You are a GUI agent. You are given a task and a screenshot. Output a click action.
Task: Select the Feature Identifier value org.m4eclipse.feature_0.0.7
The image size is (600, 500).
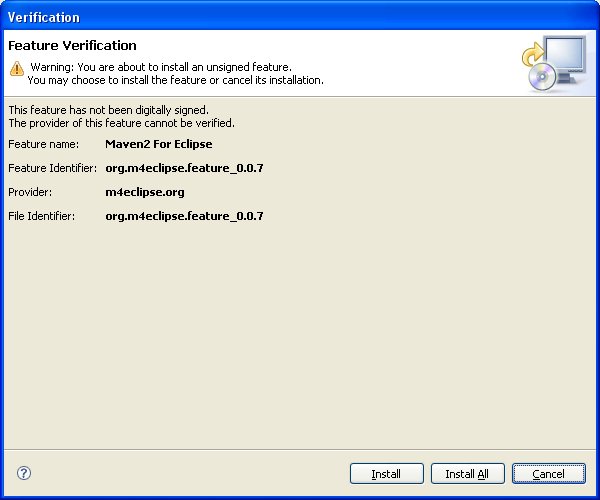184,168
